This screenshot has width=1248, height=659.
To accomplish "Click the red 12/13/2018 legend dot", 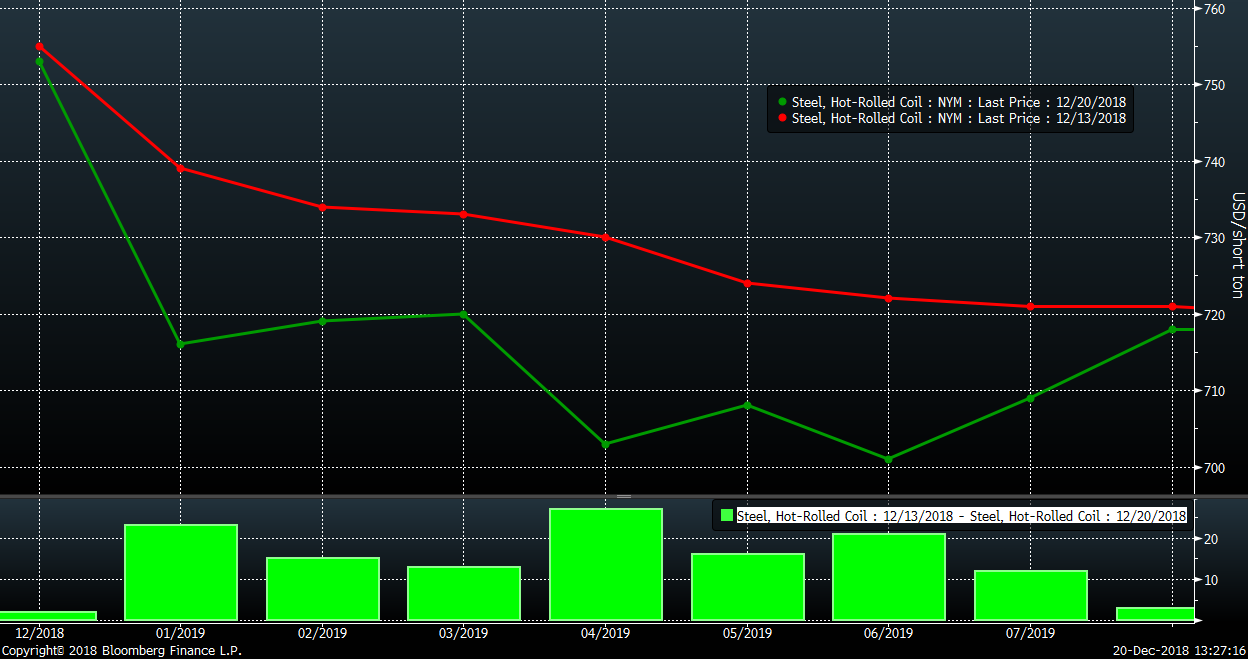I will point(781,118).
